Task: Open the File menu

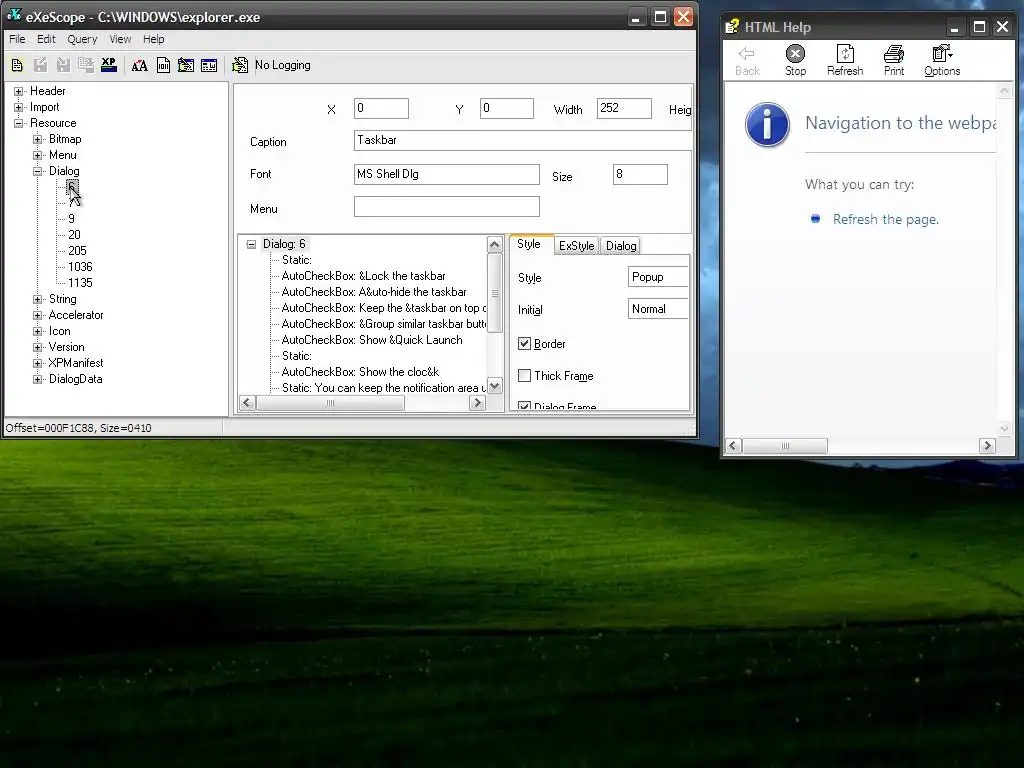Action: click(x=17, y=39)
